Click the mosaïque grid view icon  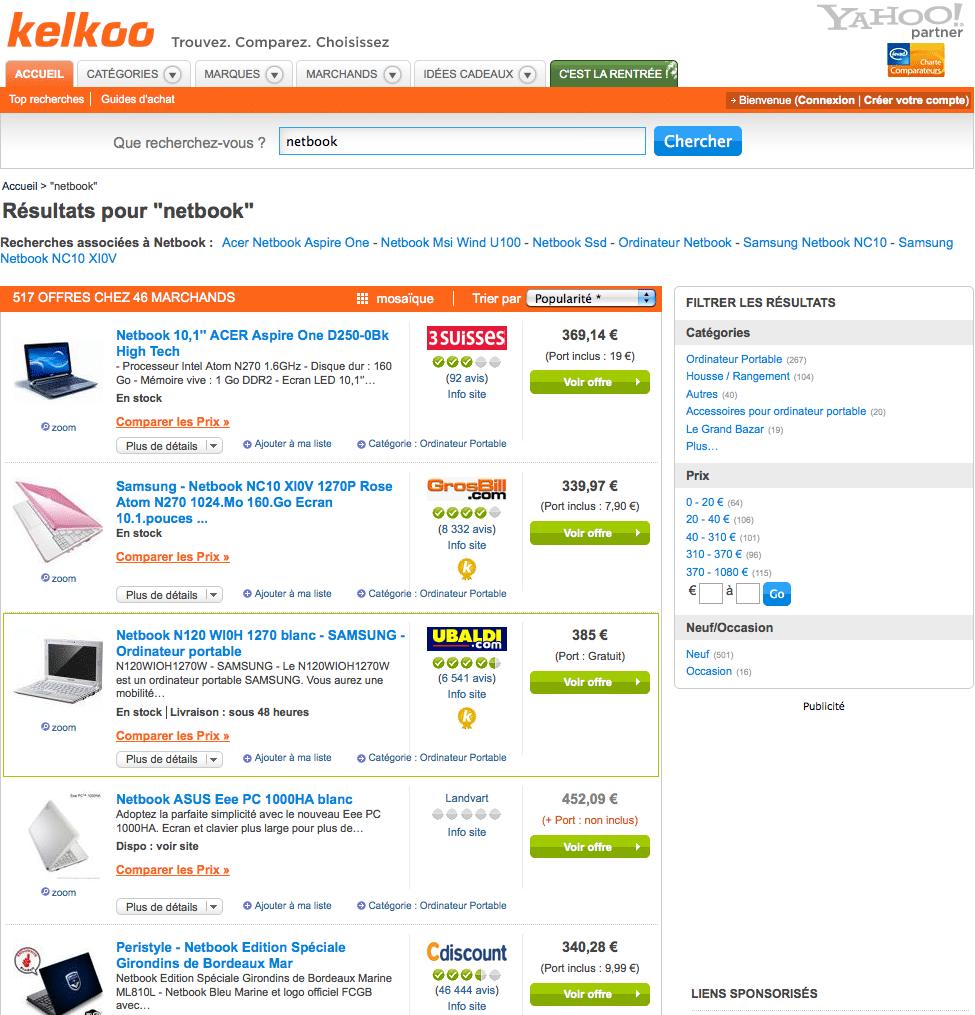point(363,298)
